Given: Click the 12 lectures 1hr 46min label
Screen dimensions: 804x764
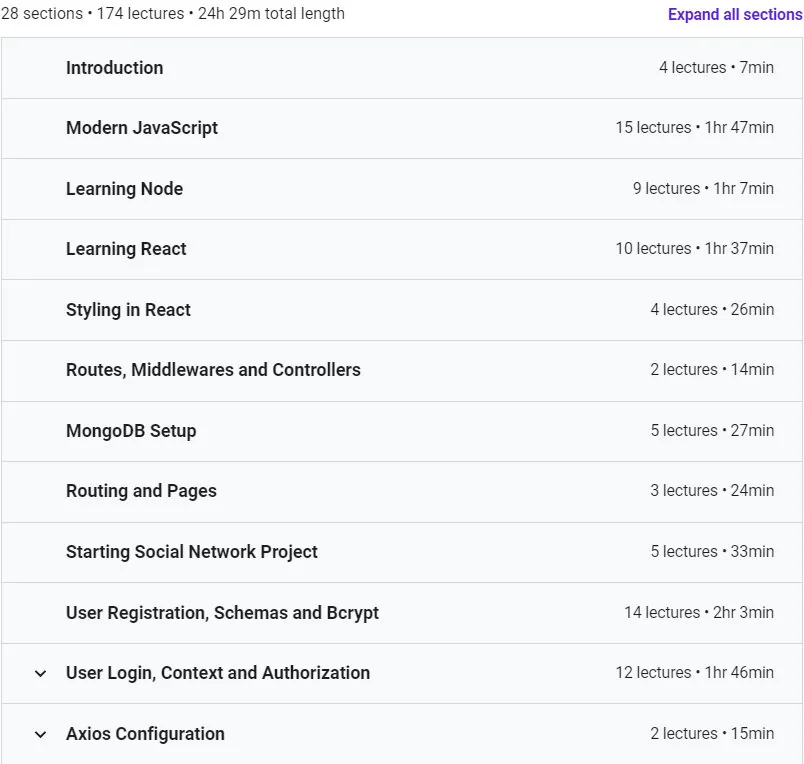Looking at the screenshot, I should [x=694, y=672].
